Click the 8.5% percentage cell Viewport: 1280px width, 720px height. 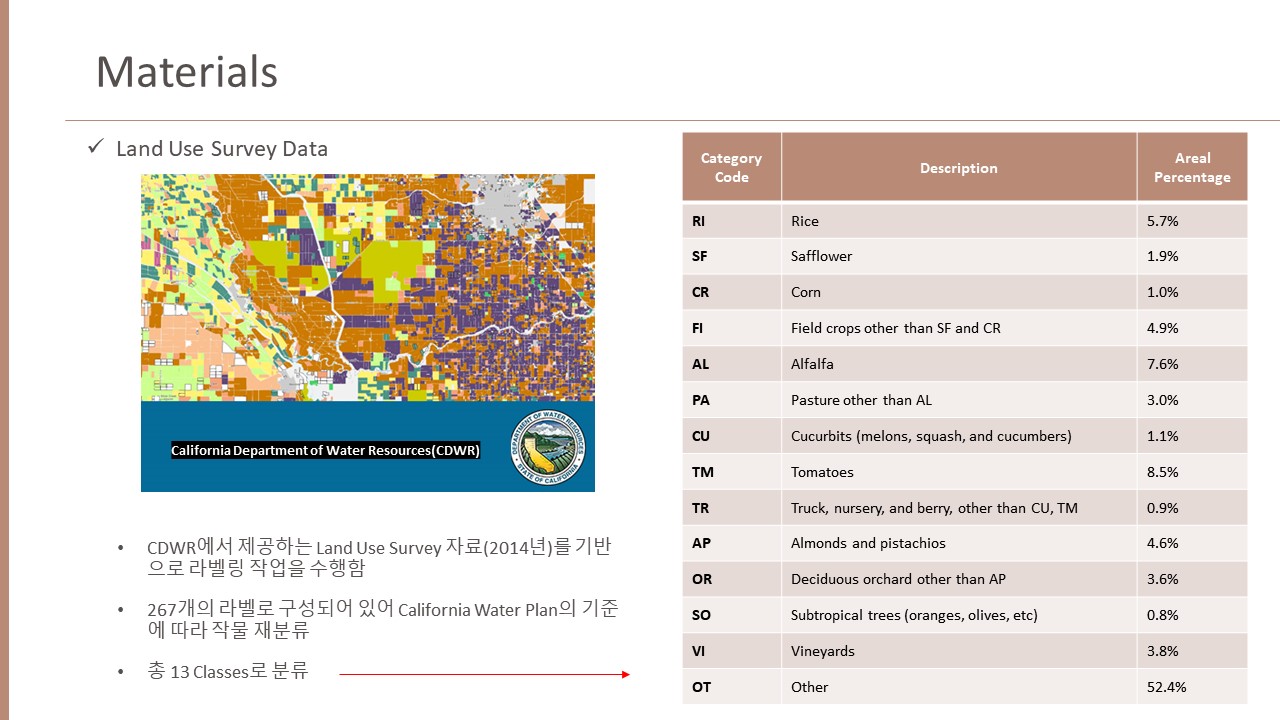click(x=1192, y=472)
